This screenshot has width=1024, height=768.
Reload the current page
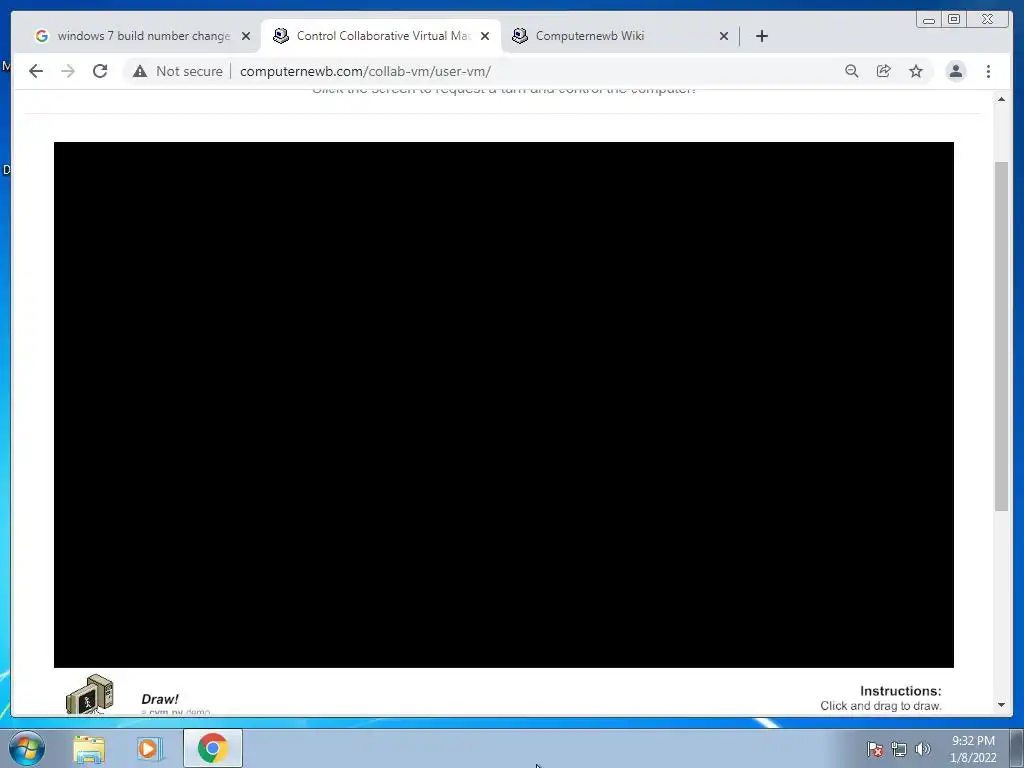point(100,71)
